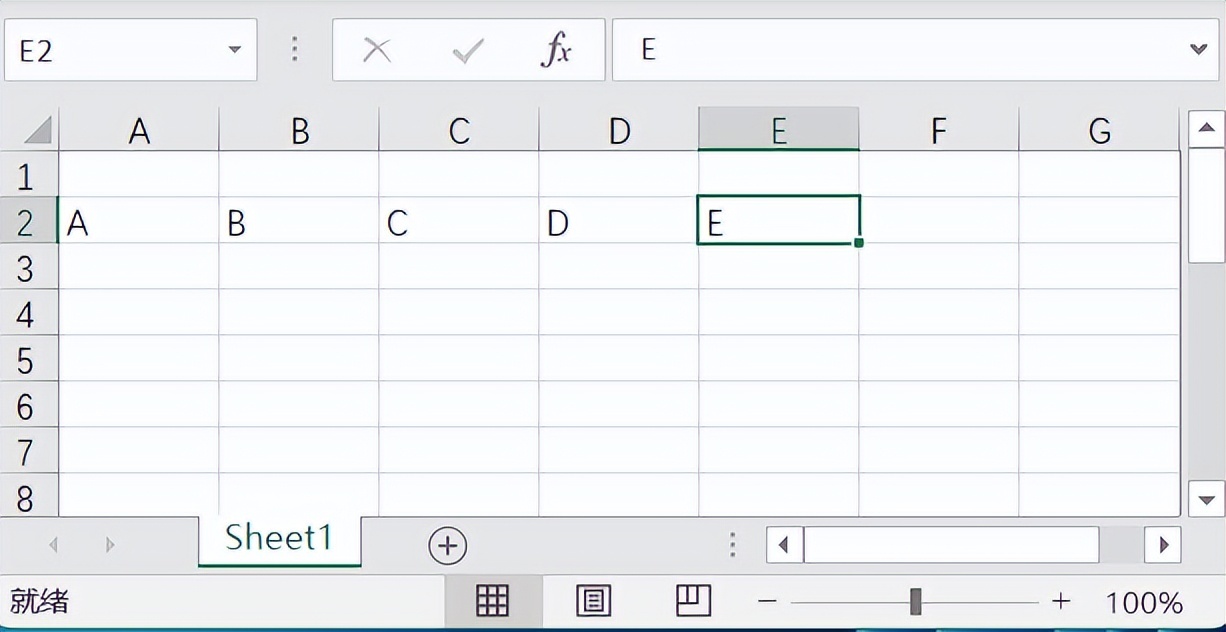Click the Select All corner triangle

37,130
